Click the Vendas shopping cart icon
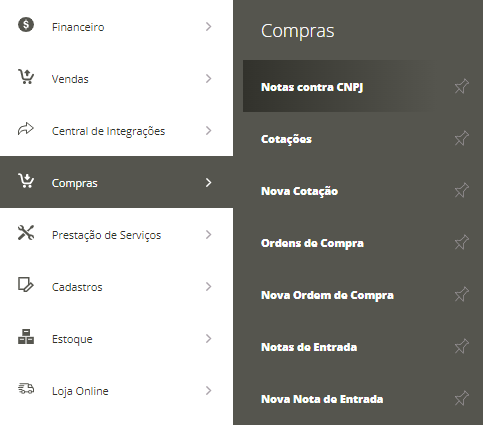 pos(26,77)
